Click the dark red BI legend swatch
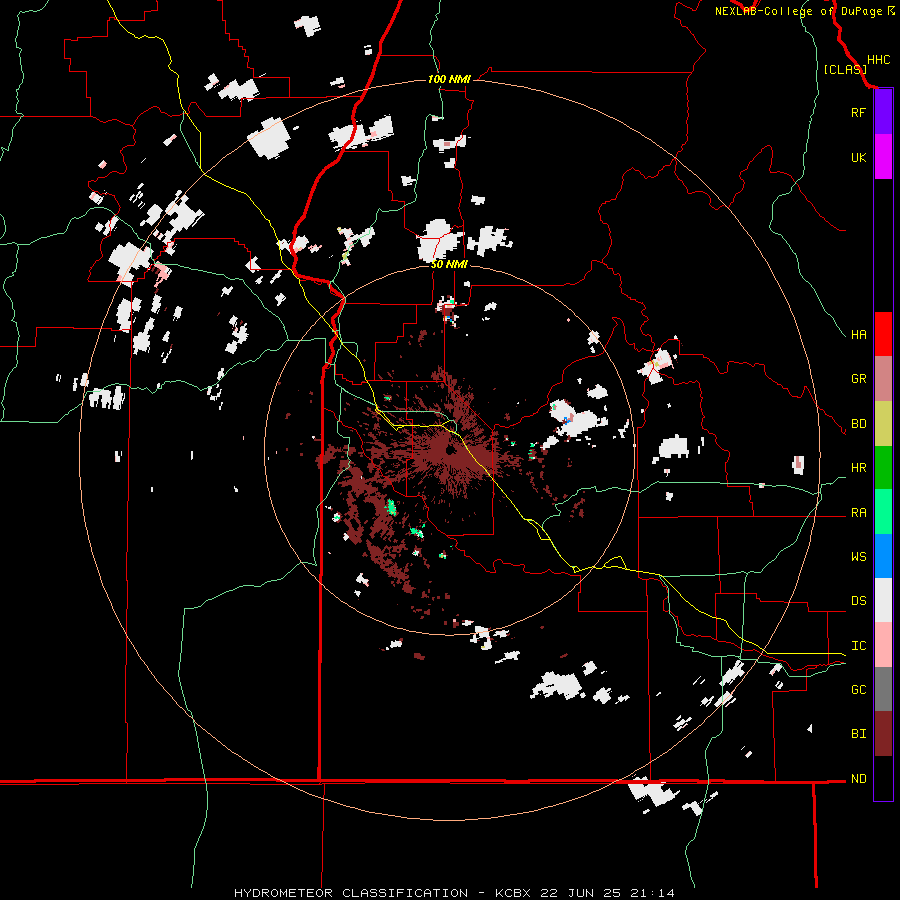This screenshot has height=900, width=900. 883,734
